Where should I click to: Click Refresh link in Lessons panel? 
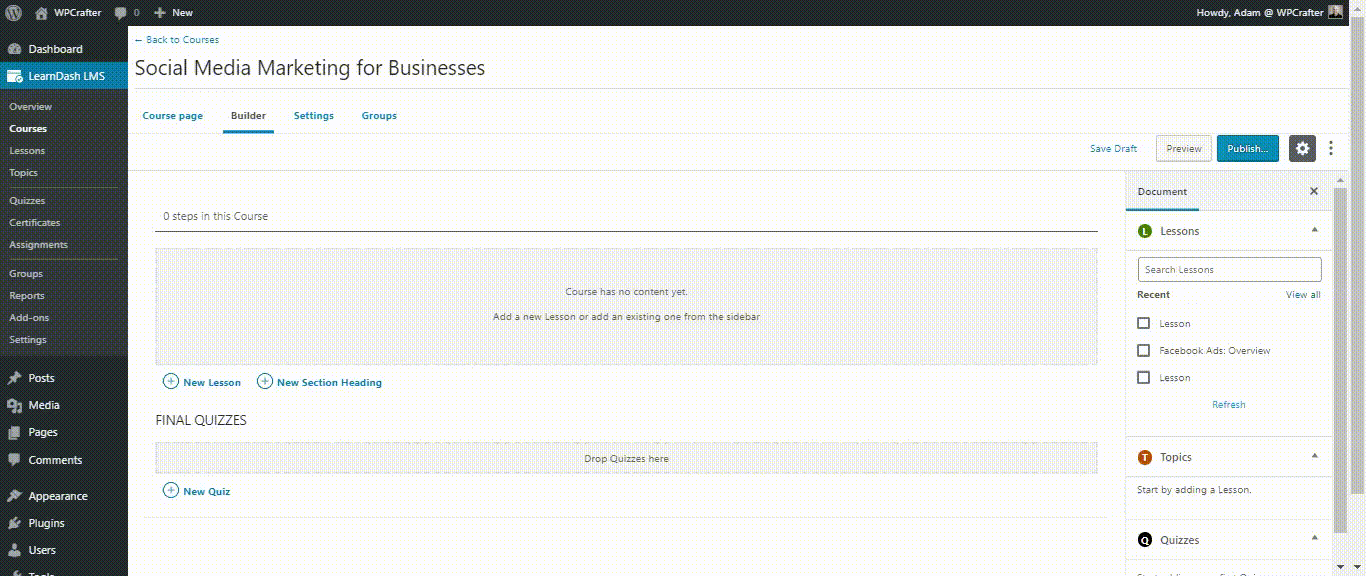coord(1229,405)
